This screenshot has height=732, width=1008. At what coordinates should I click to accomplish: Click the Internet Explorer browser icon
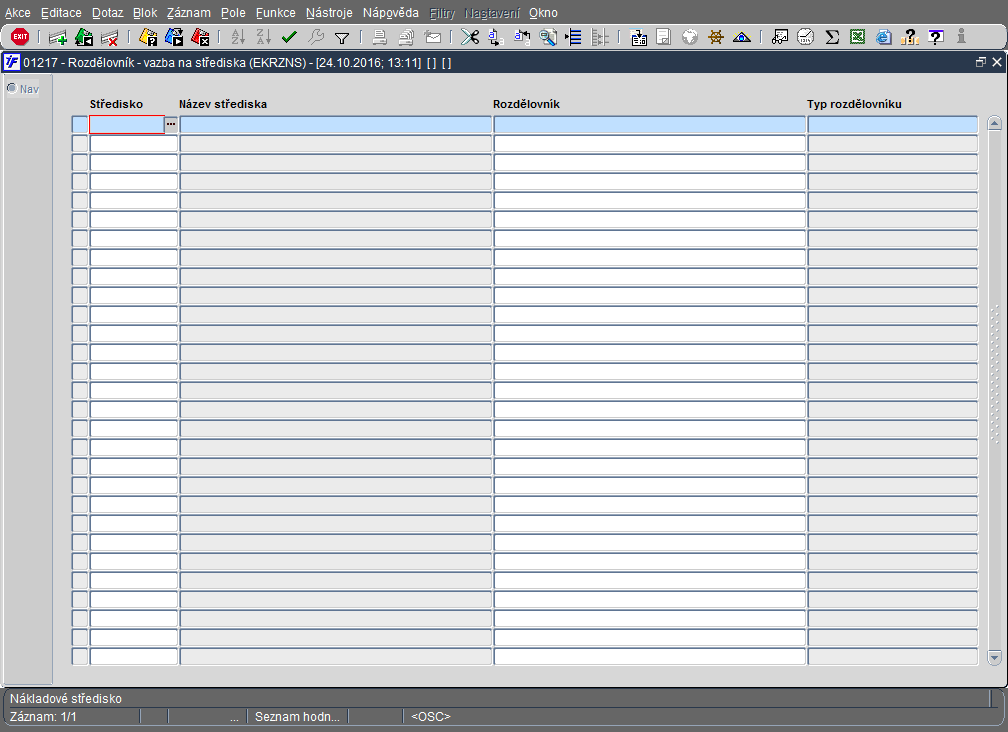[x=884, y=37]
